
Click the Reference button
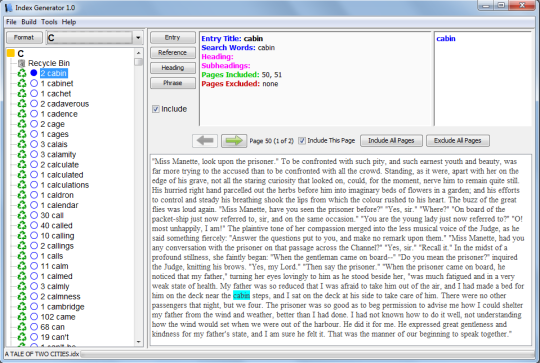[x=173, y=53]
